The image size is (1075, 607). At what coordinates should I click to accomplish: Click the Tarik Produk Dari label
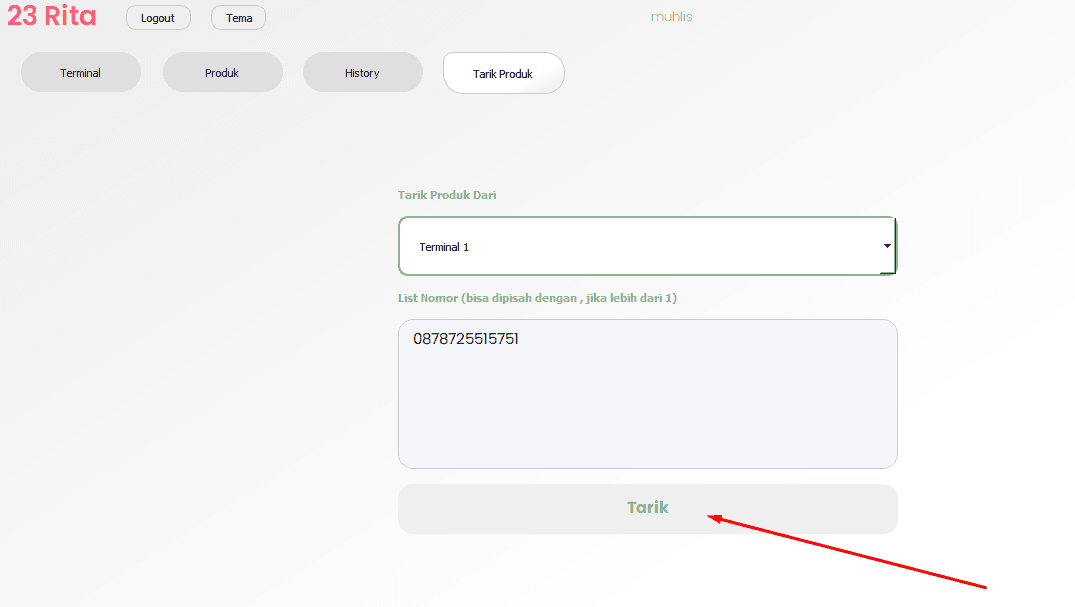coord(447,195)
